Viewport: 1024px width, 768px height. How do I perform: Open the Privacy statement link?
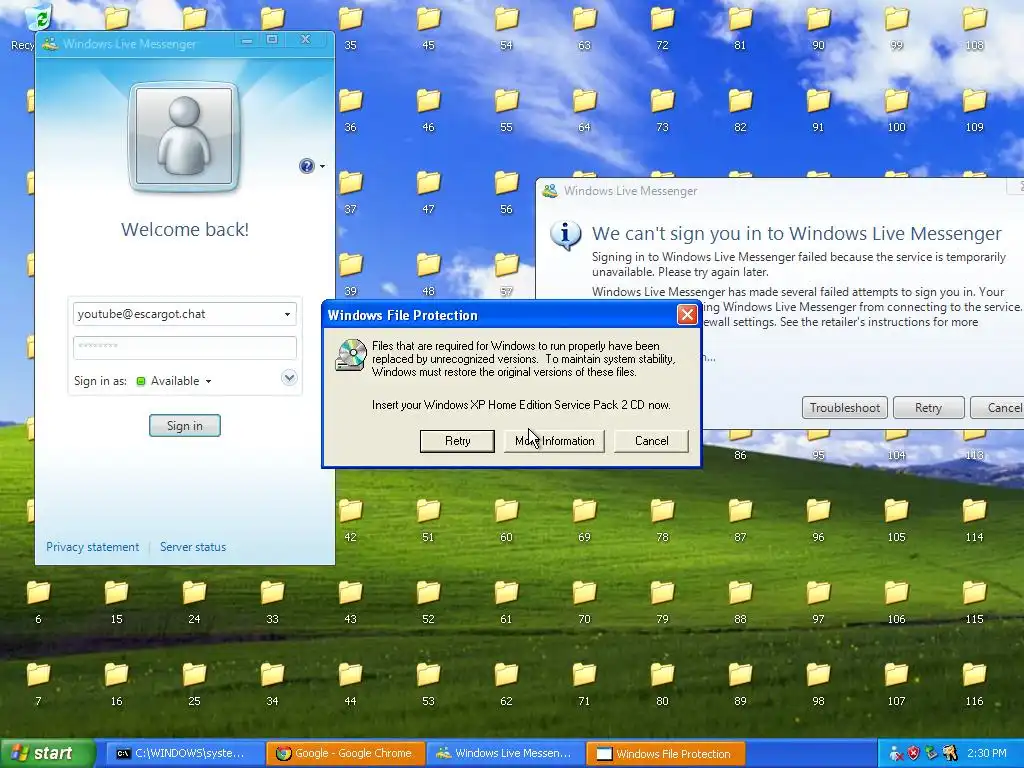tap(92, 547)
